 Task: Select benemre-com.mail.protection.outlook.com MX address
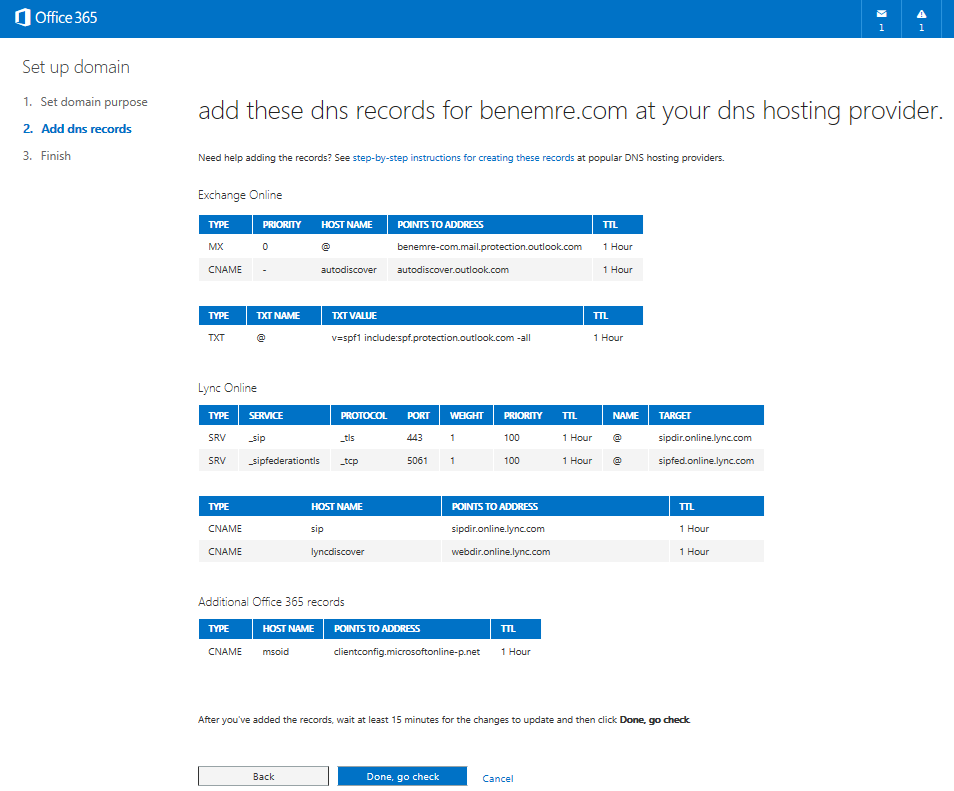click(x=489, y=247)
